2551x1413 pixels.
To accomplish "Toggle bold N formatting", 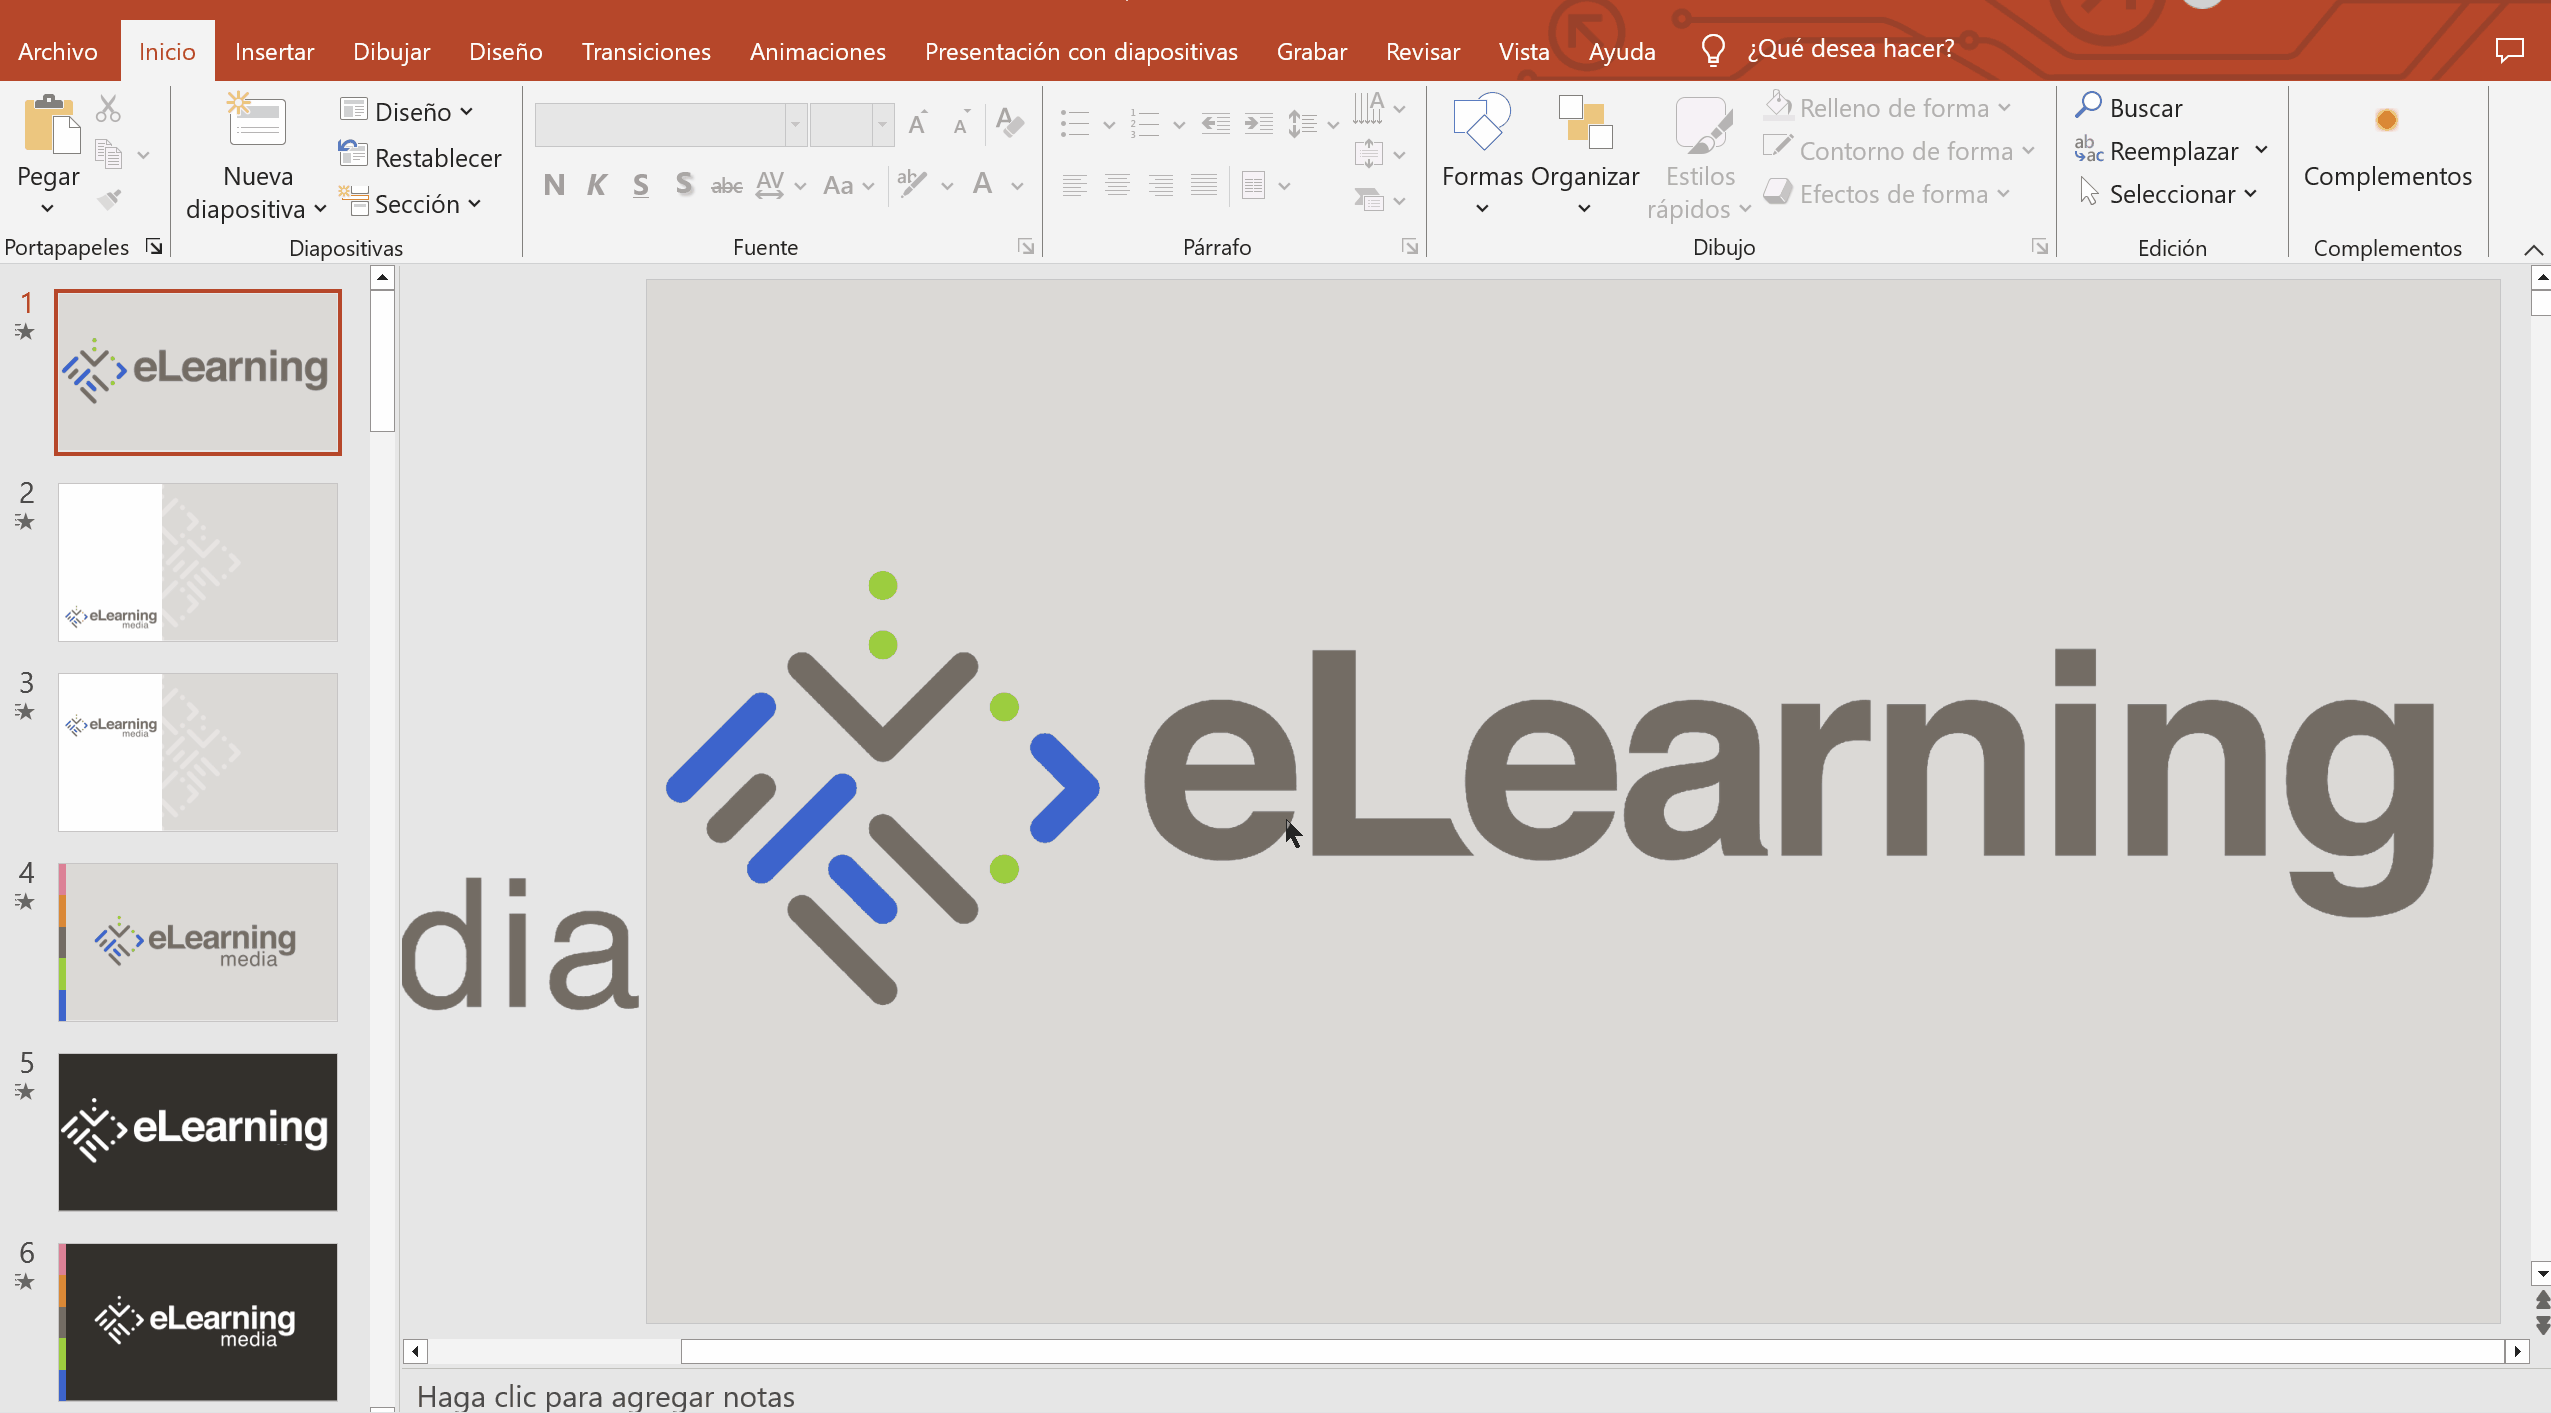I will [x=554, y=185].
